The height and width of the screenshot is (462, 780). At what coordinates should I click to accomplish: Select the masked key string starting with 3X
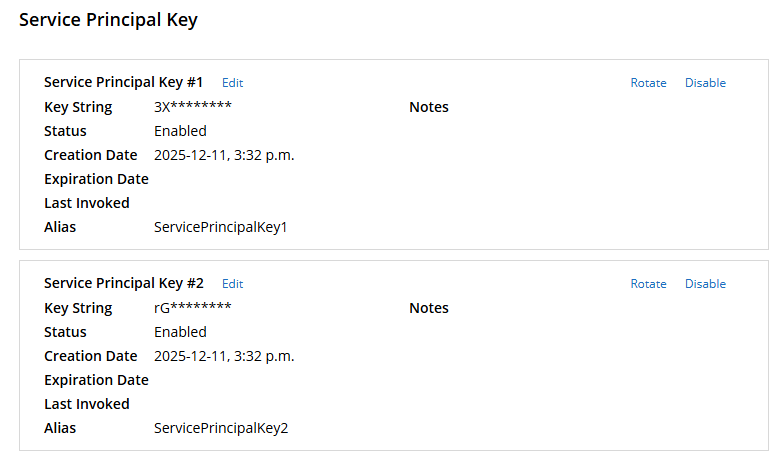click(x=193, y=107)
